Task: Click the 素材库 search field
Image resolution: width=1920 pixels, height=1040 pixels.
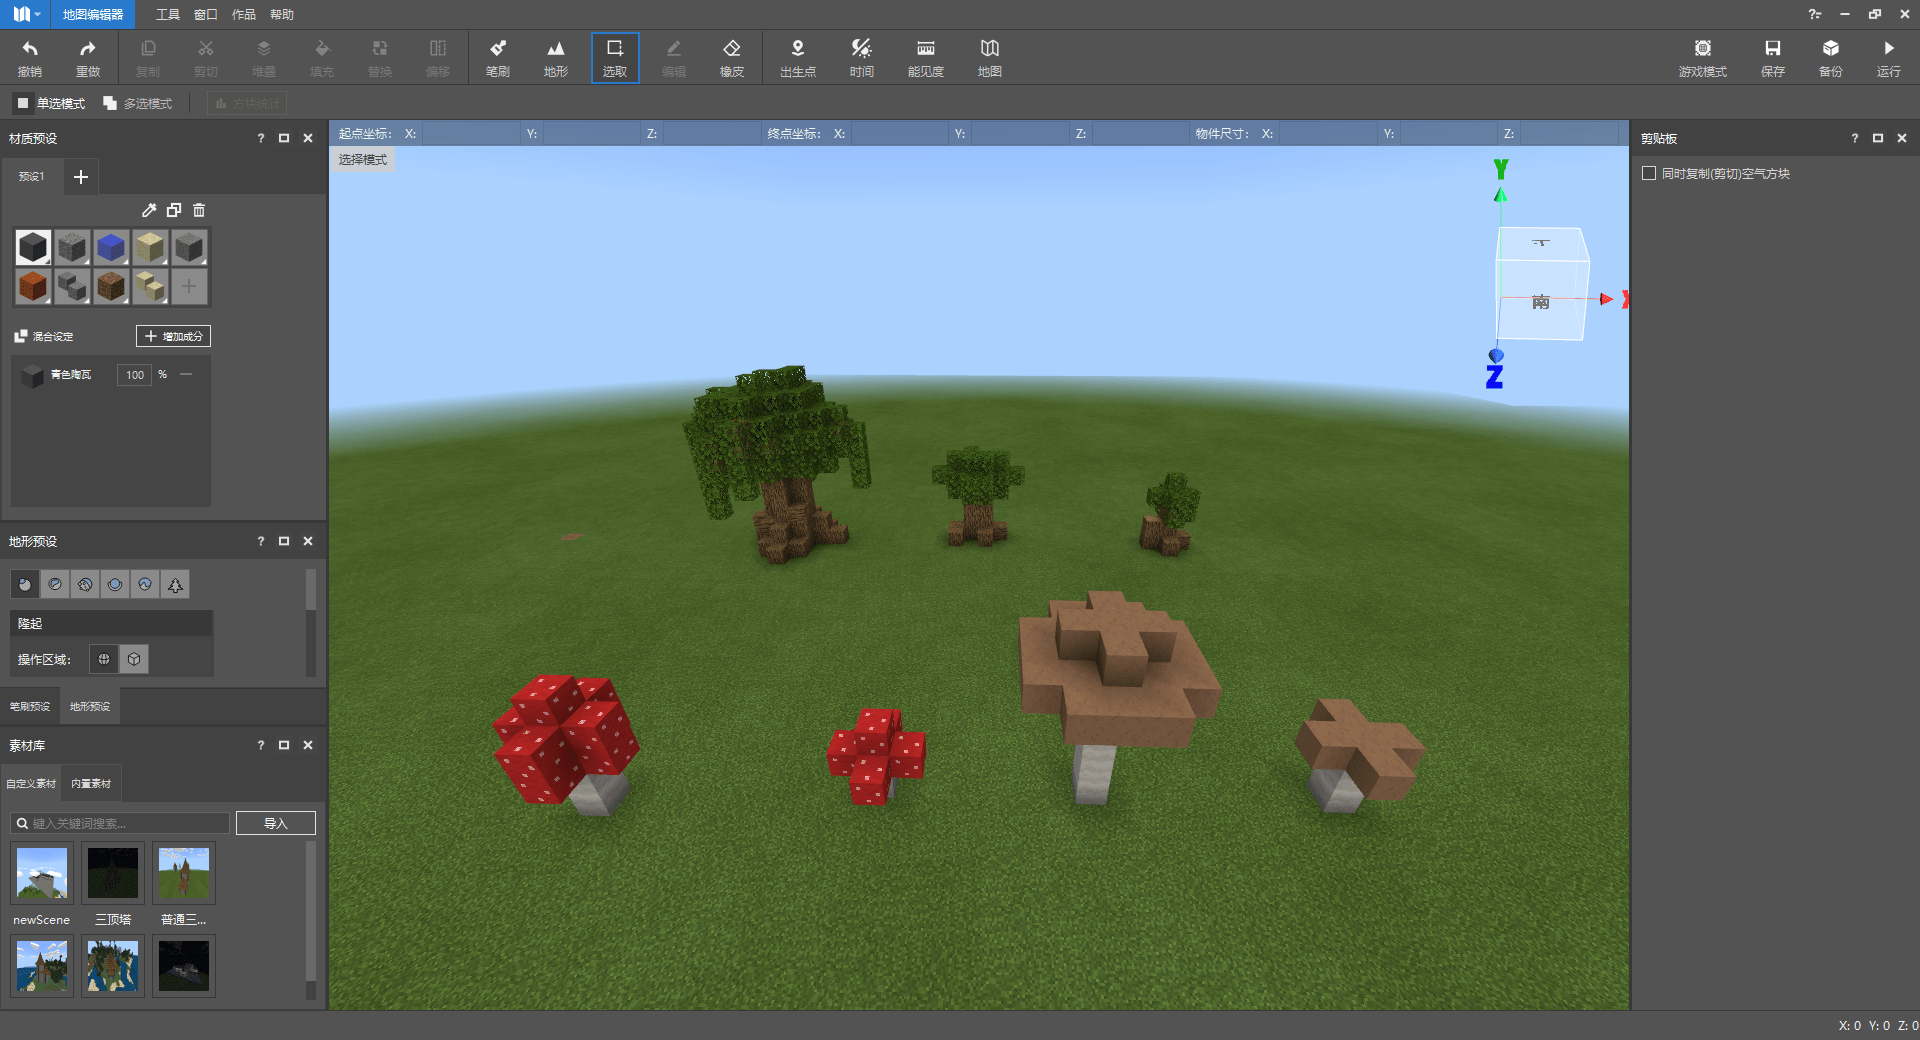Action: click(x=120, y=823)
